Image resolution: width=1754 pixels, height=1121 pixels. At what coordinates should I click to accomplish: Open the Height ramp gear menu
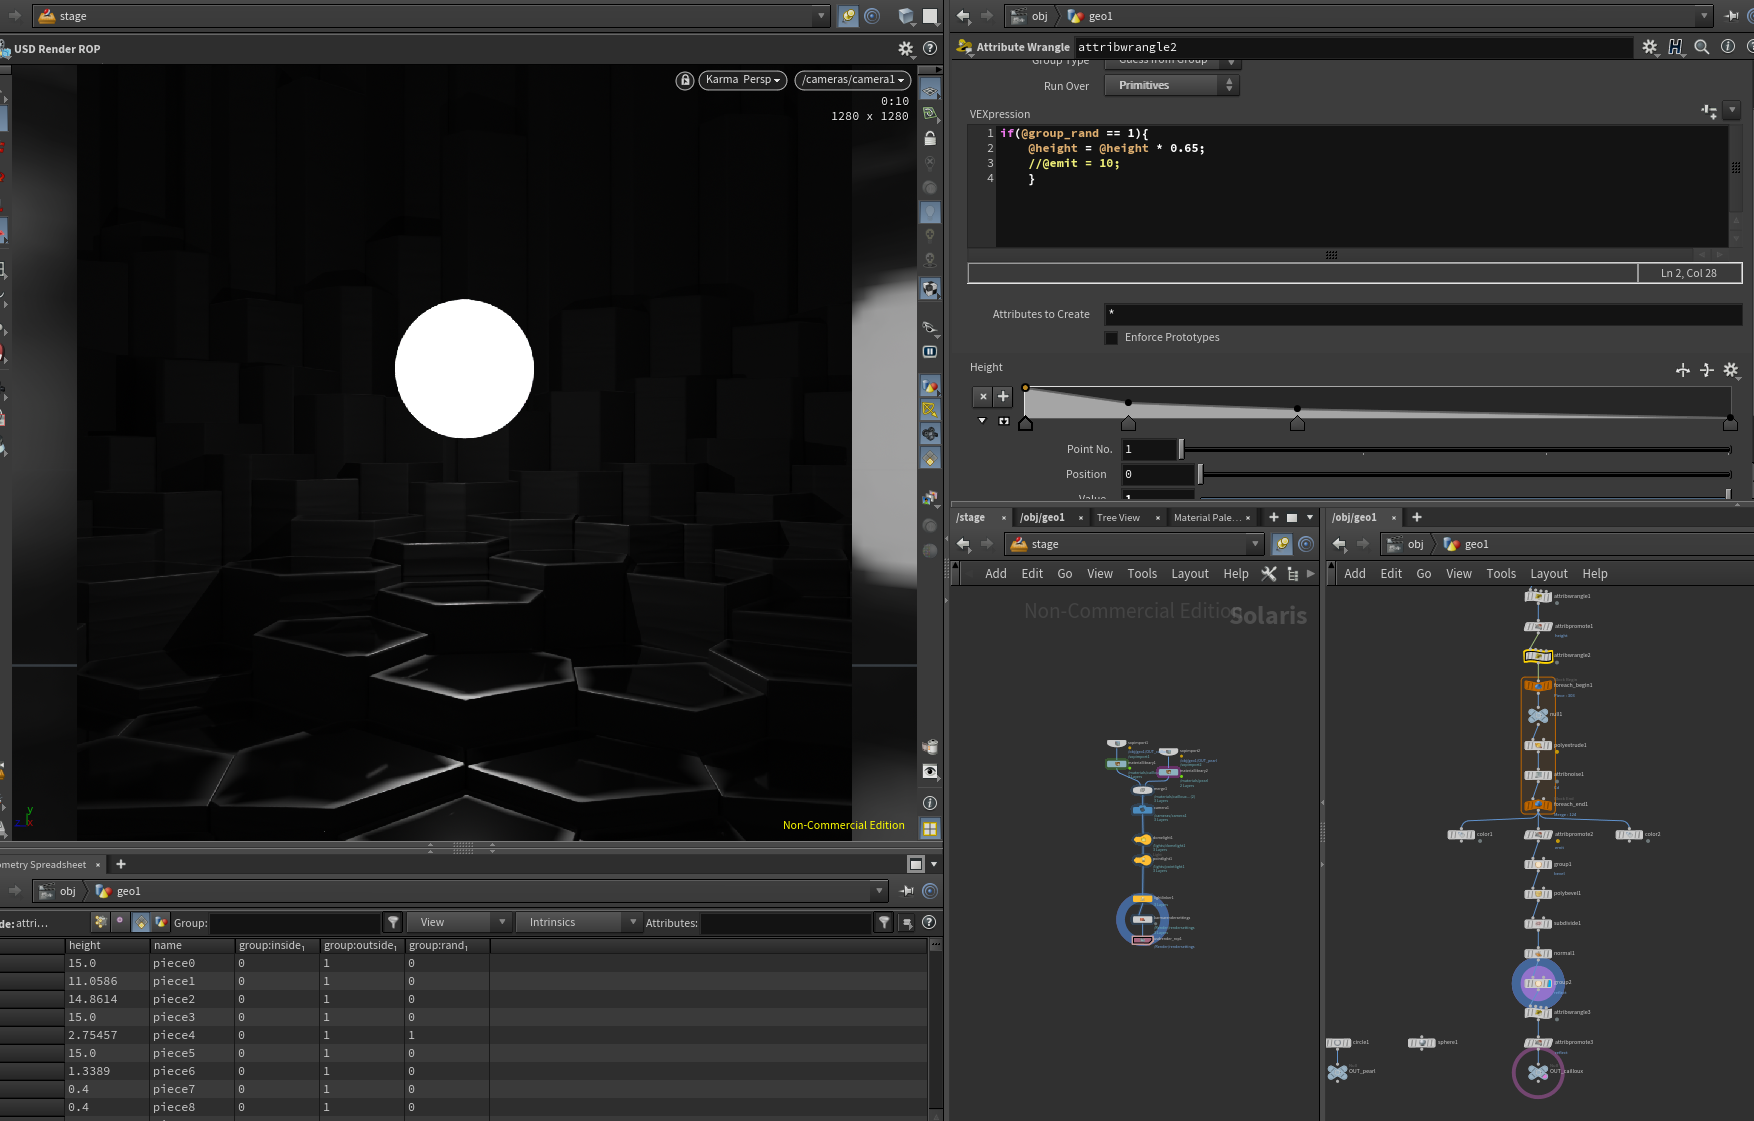pos(1731,371)
